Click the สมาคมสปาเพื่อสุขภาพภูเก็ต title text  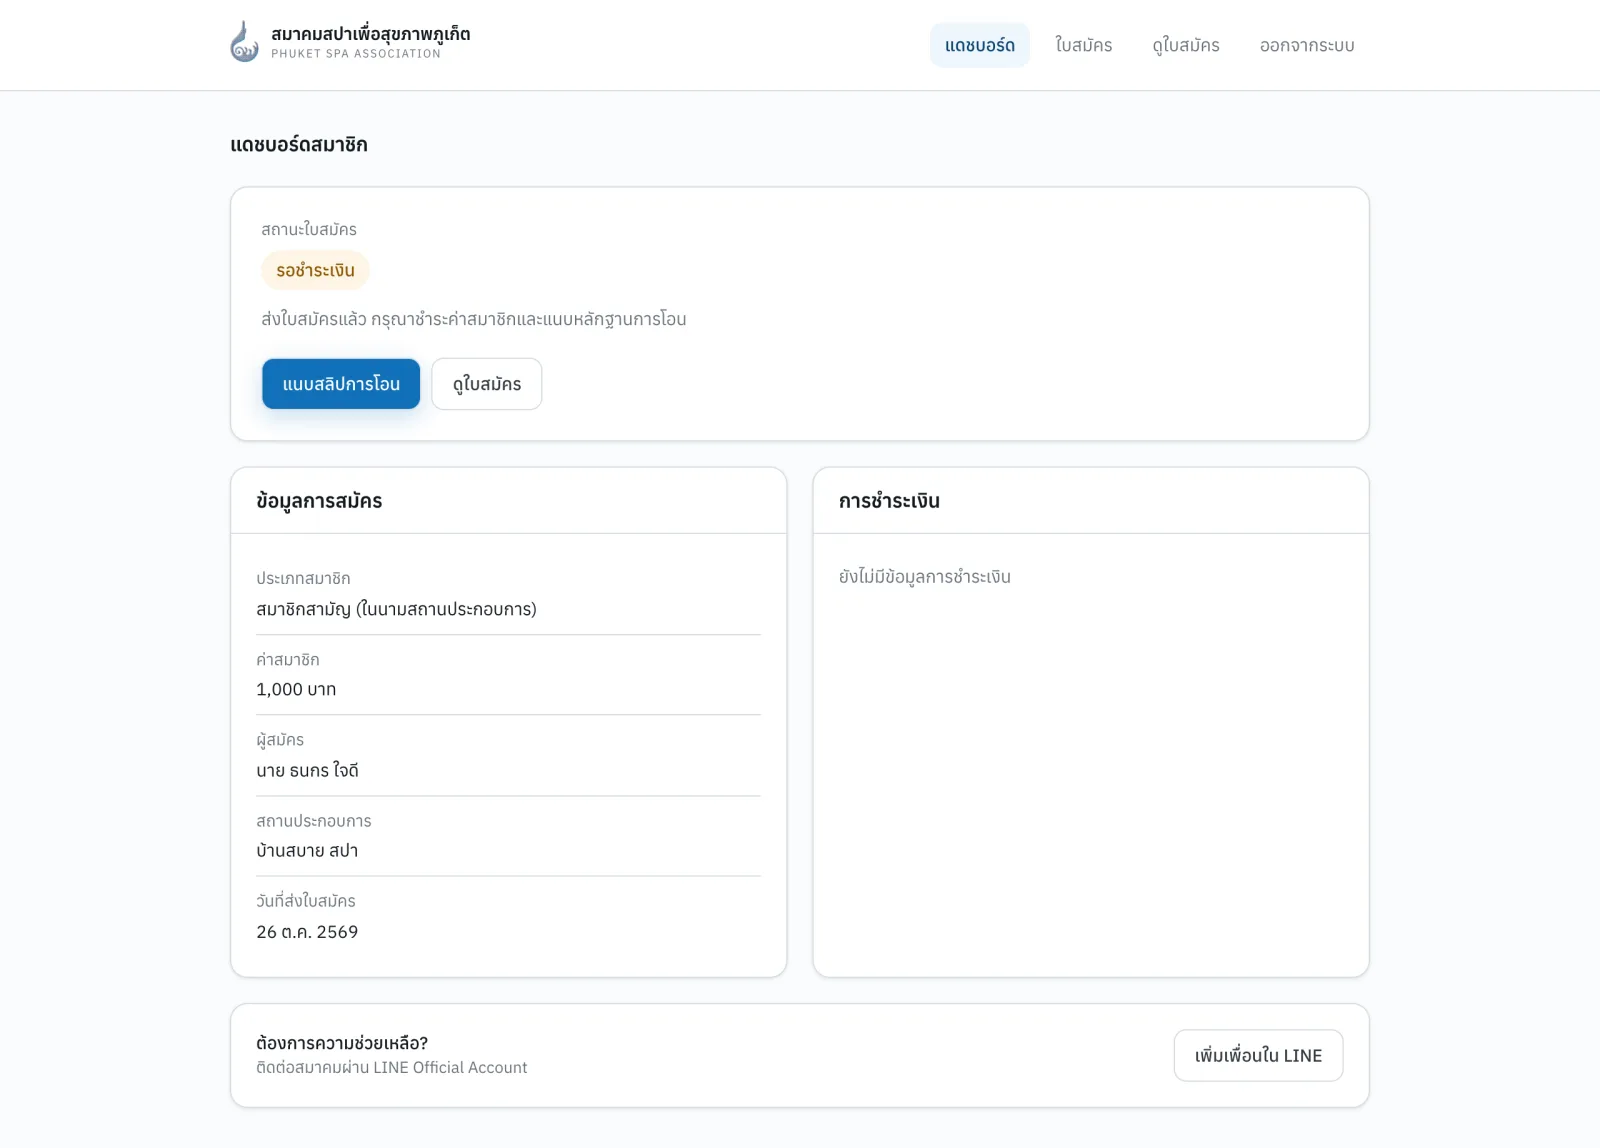[x=370, y=33]
